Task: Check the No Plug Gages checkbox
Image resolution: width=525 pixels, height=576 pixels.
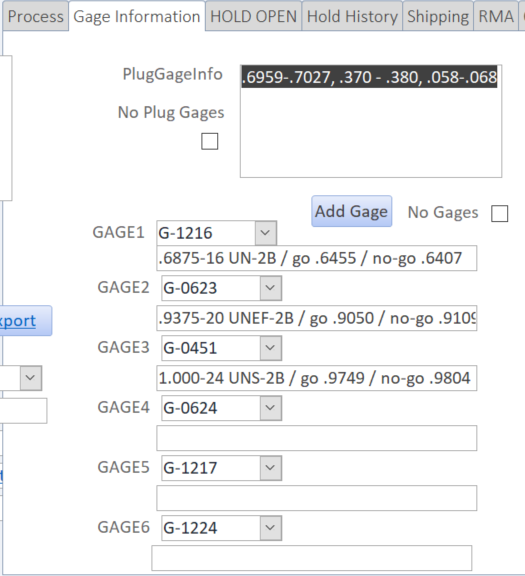Action: [210, 141]
